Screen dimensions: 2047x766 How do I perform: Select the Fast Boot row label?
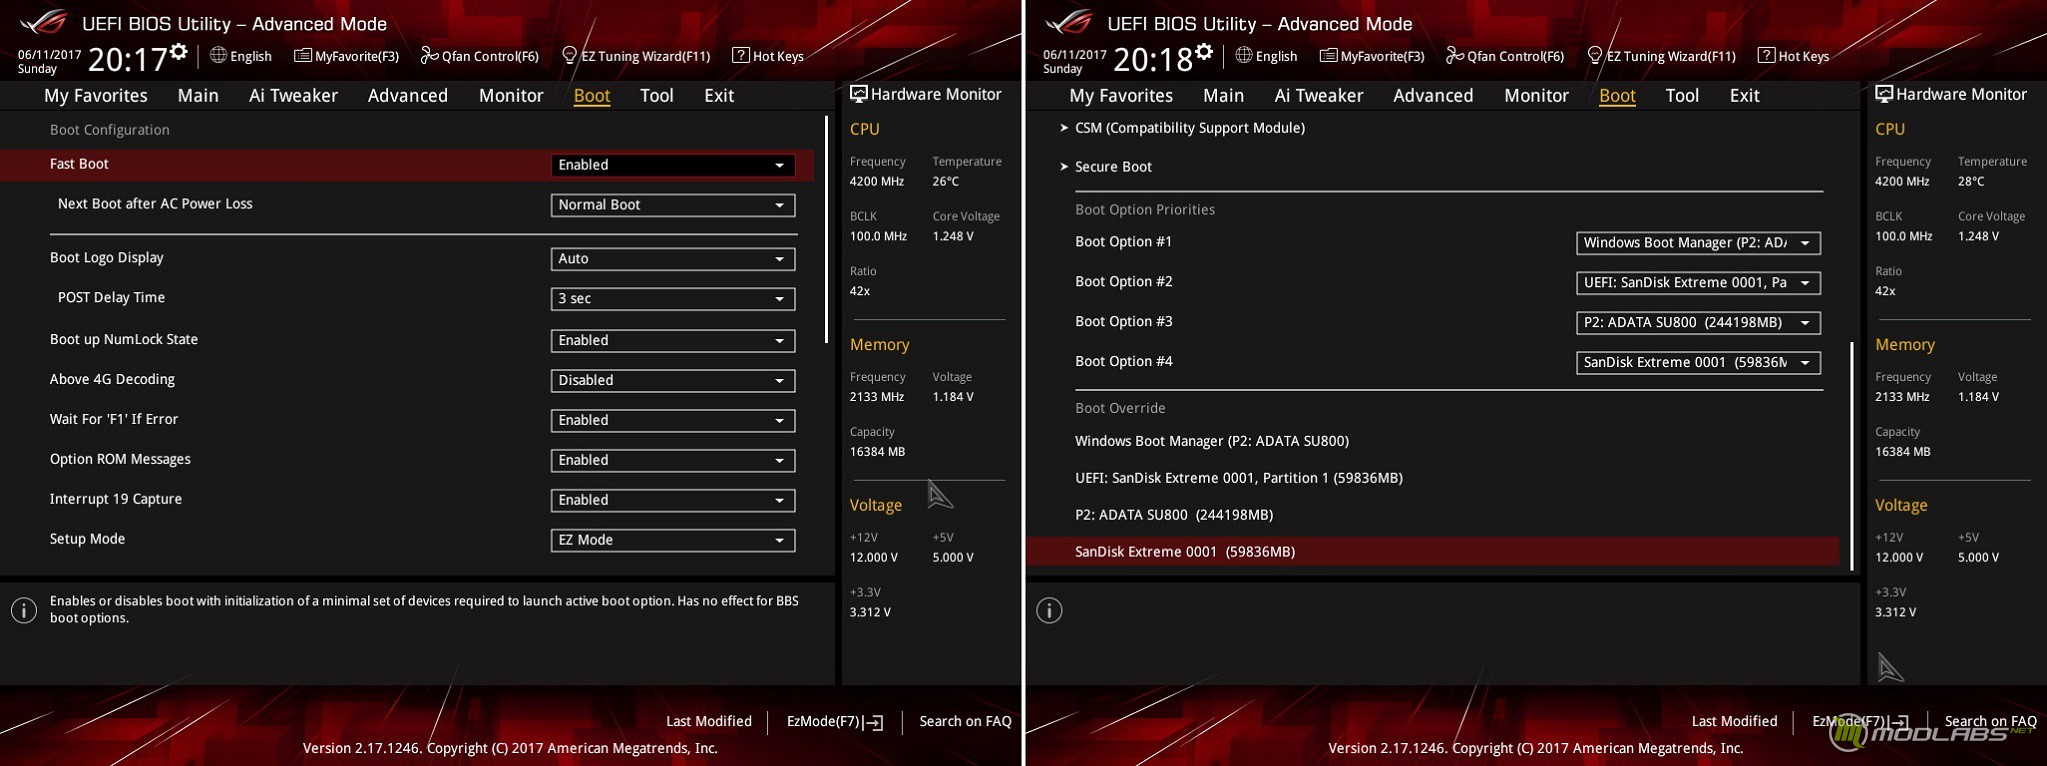[x=79, y=164]
